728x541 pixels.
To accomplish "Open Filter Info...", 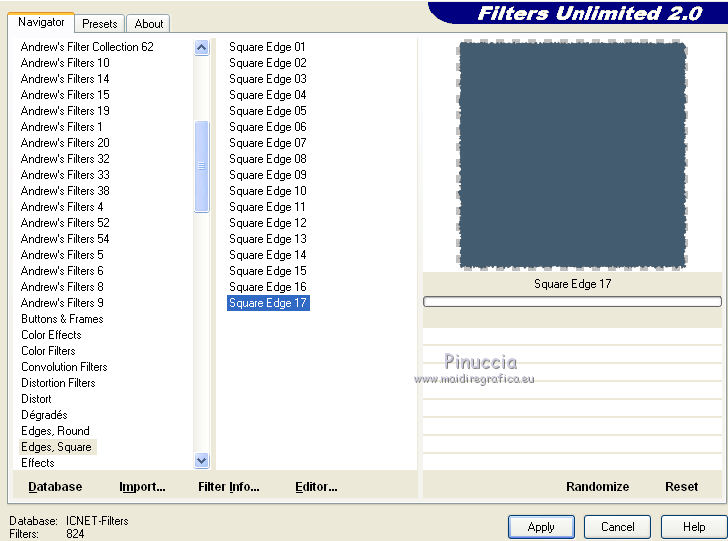I will coord(229,487).
